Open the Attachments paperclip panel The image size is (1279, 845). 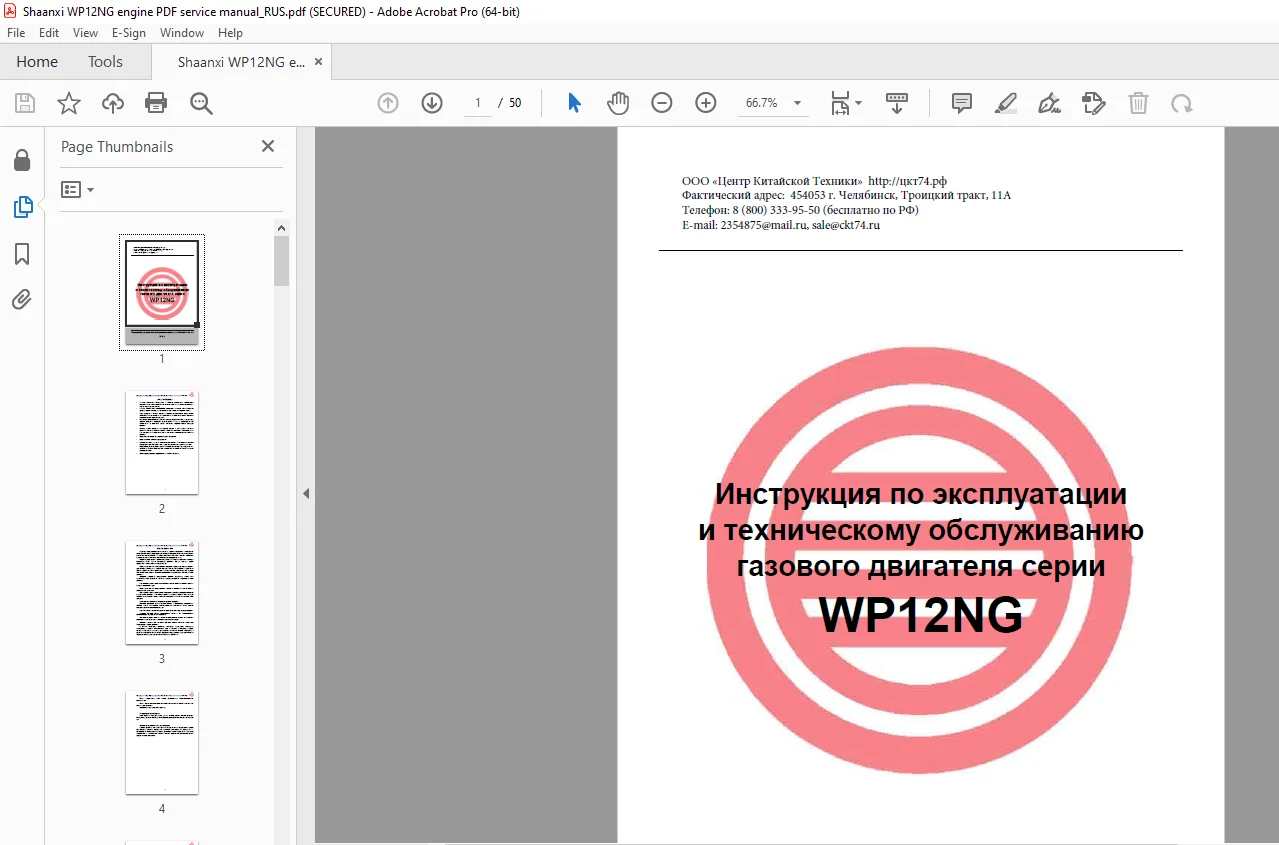click(22, 299)
